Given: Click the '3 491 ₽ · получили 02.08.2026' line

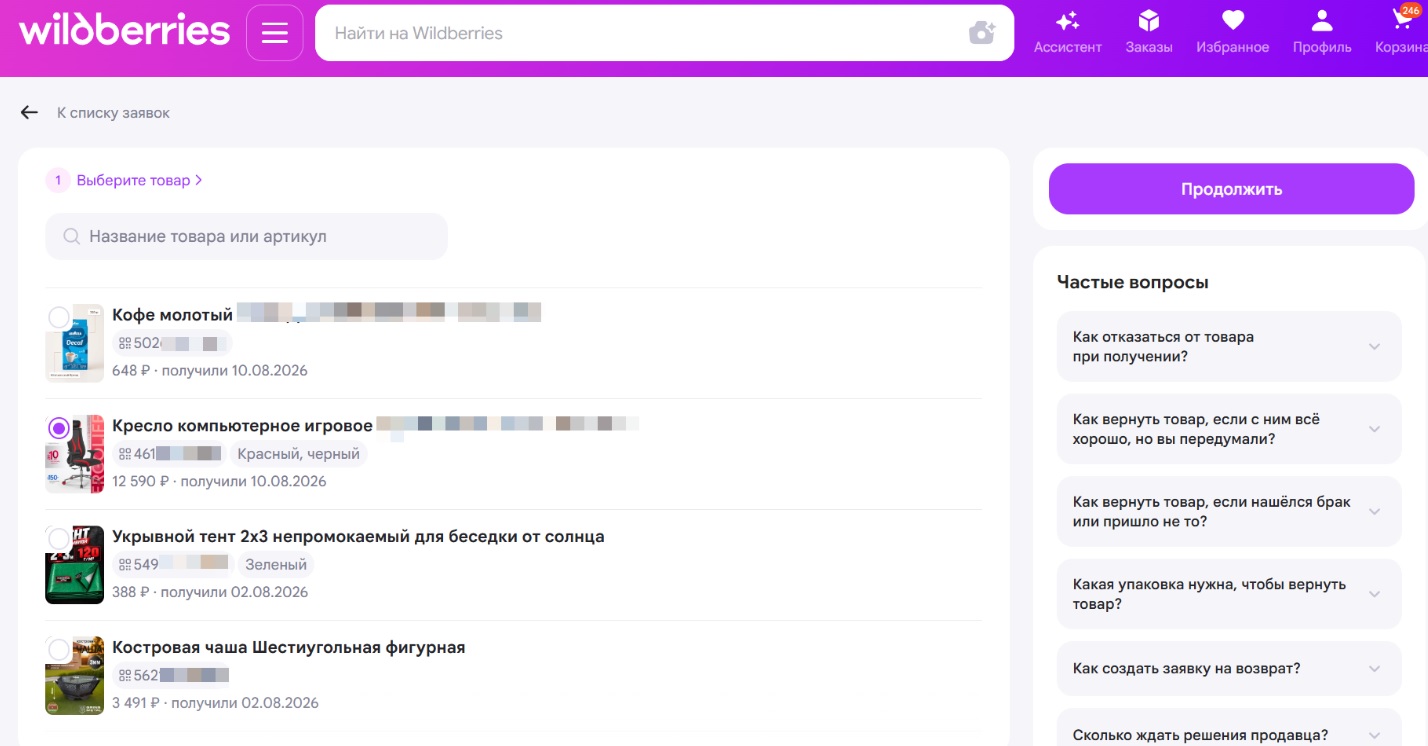Looking at the screenshot, I should click(215, 703).
